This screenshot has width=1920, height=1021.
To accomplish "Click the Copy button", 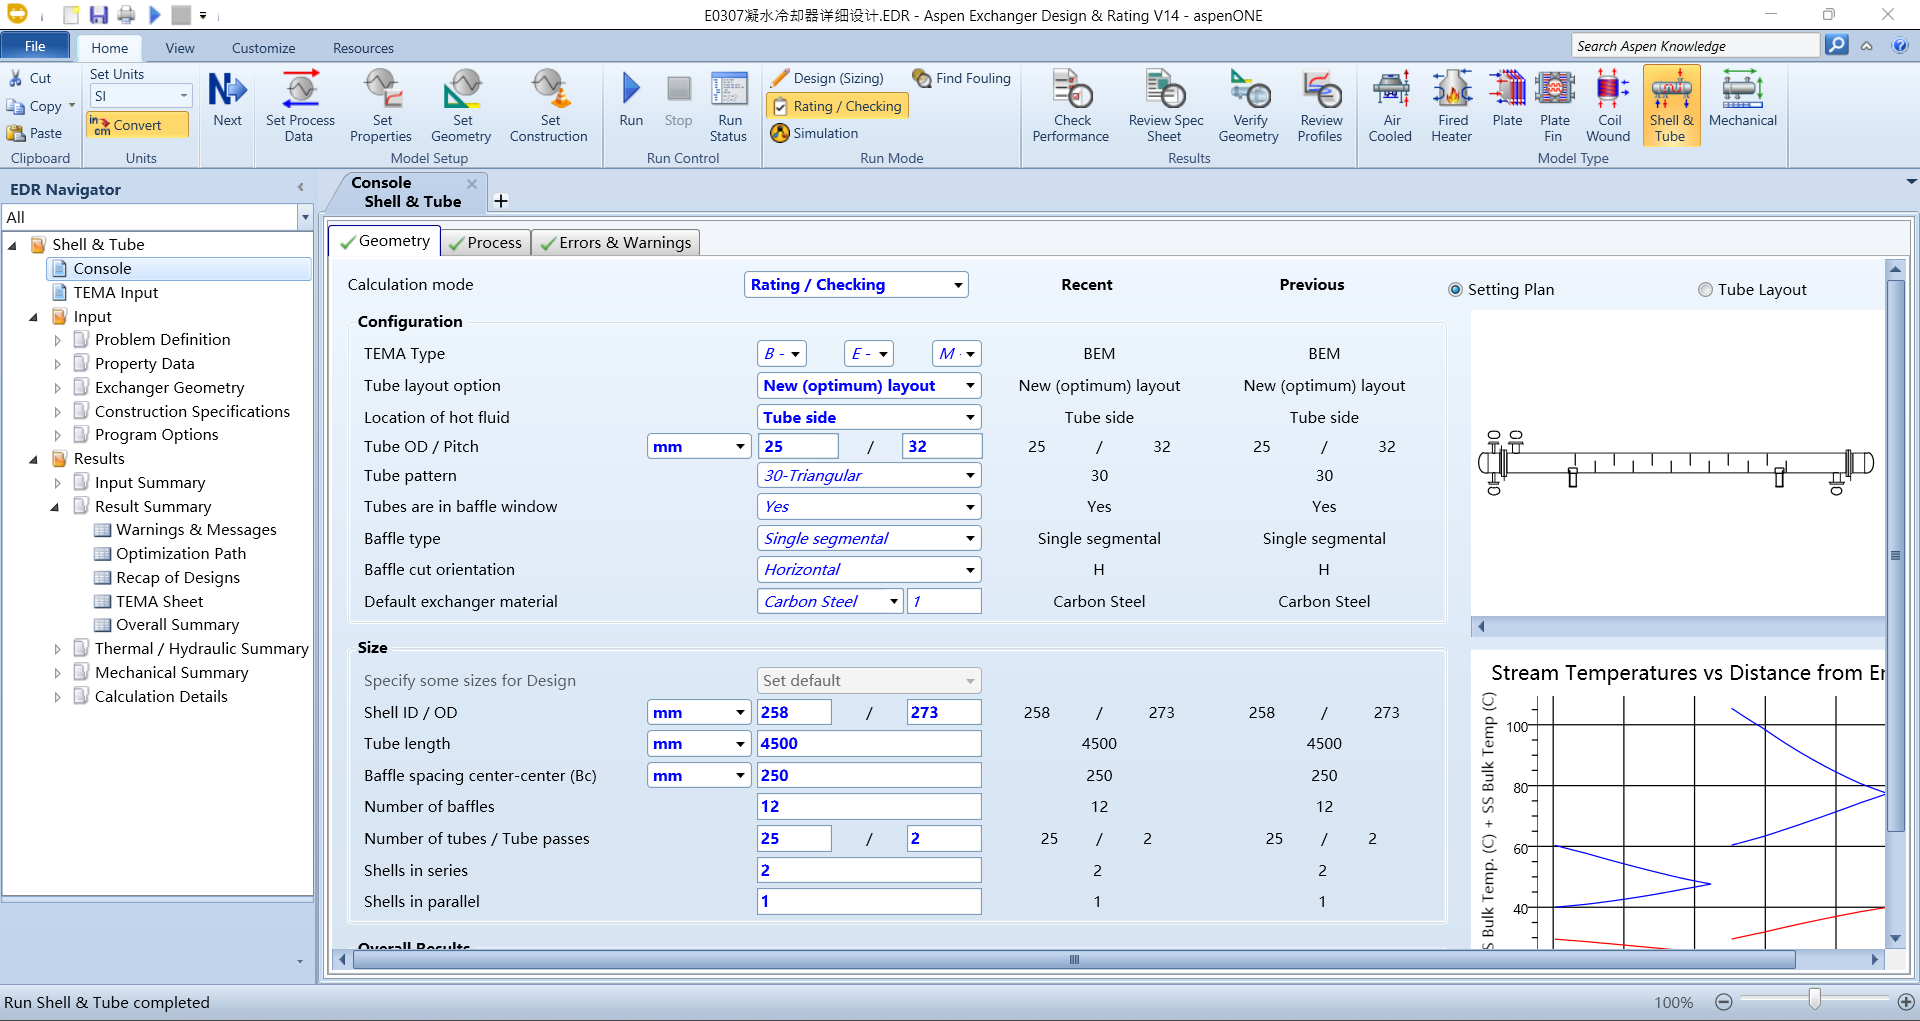I will (35, 106).
